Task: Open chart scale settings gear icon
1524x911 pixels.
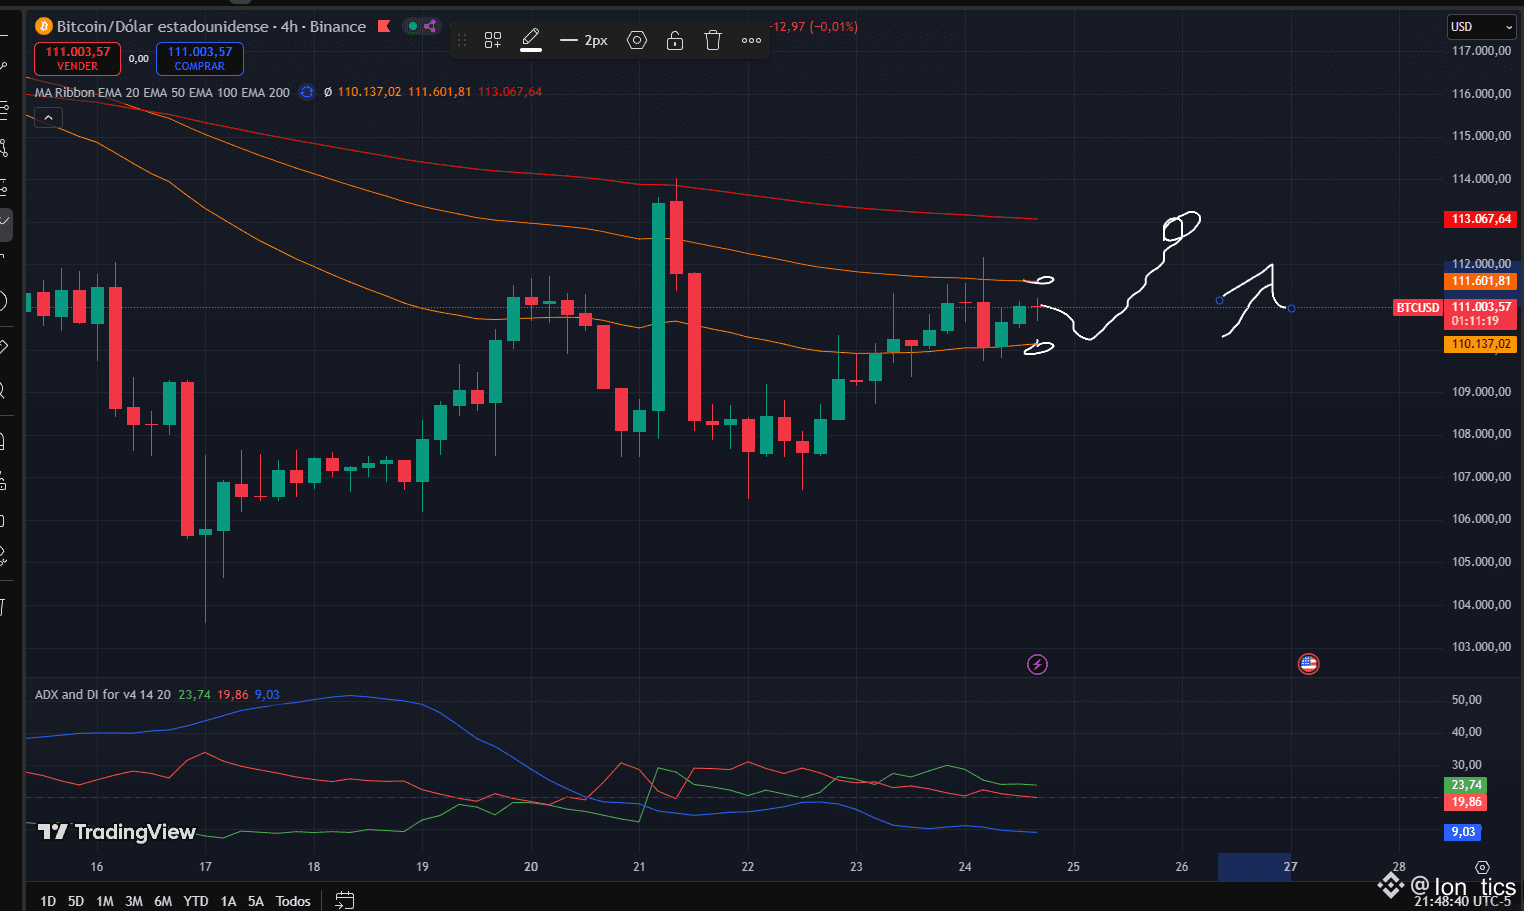Action: pos(1482,867)
